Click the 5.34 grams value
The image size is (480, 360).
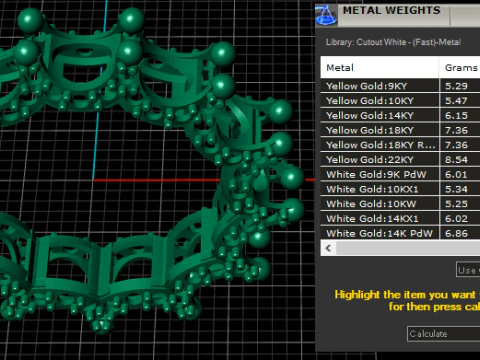[x=456, y=189]
